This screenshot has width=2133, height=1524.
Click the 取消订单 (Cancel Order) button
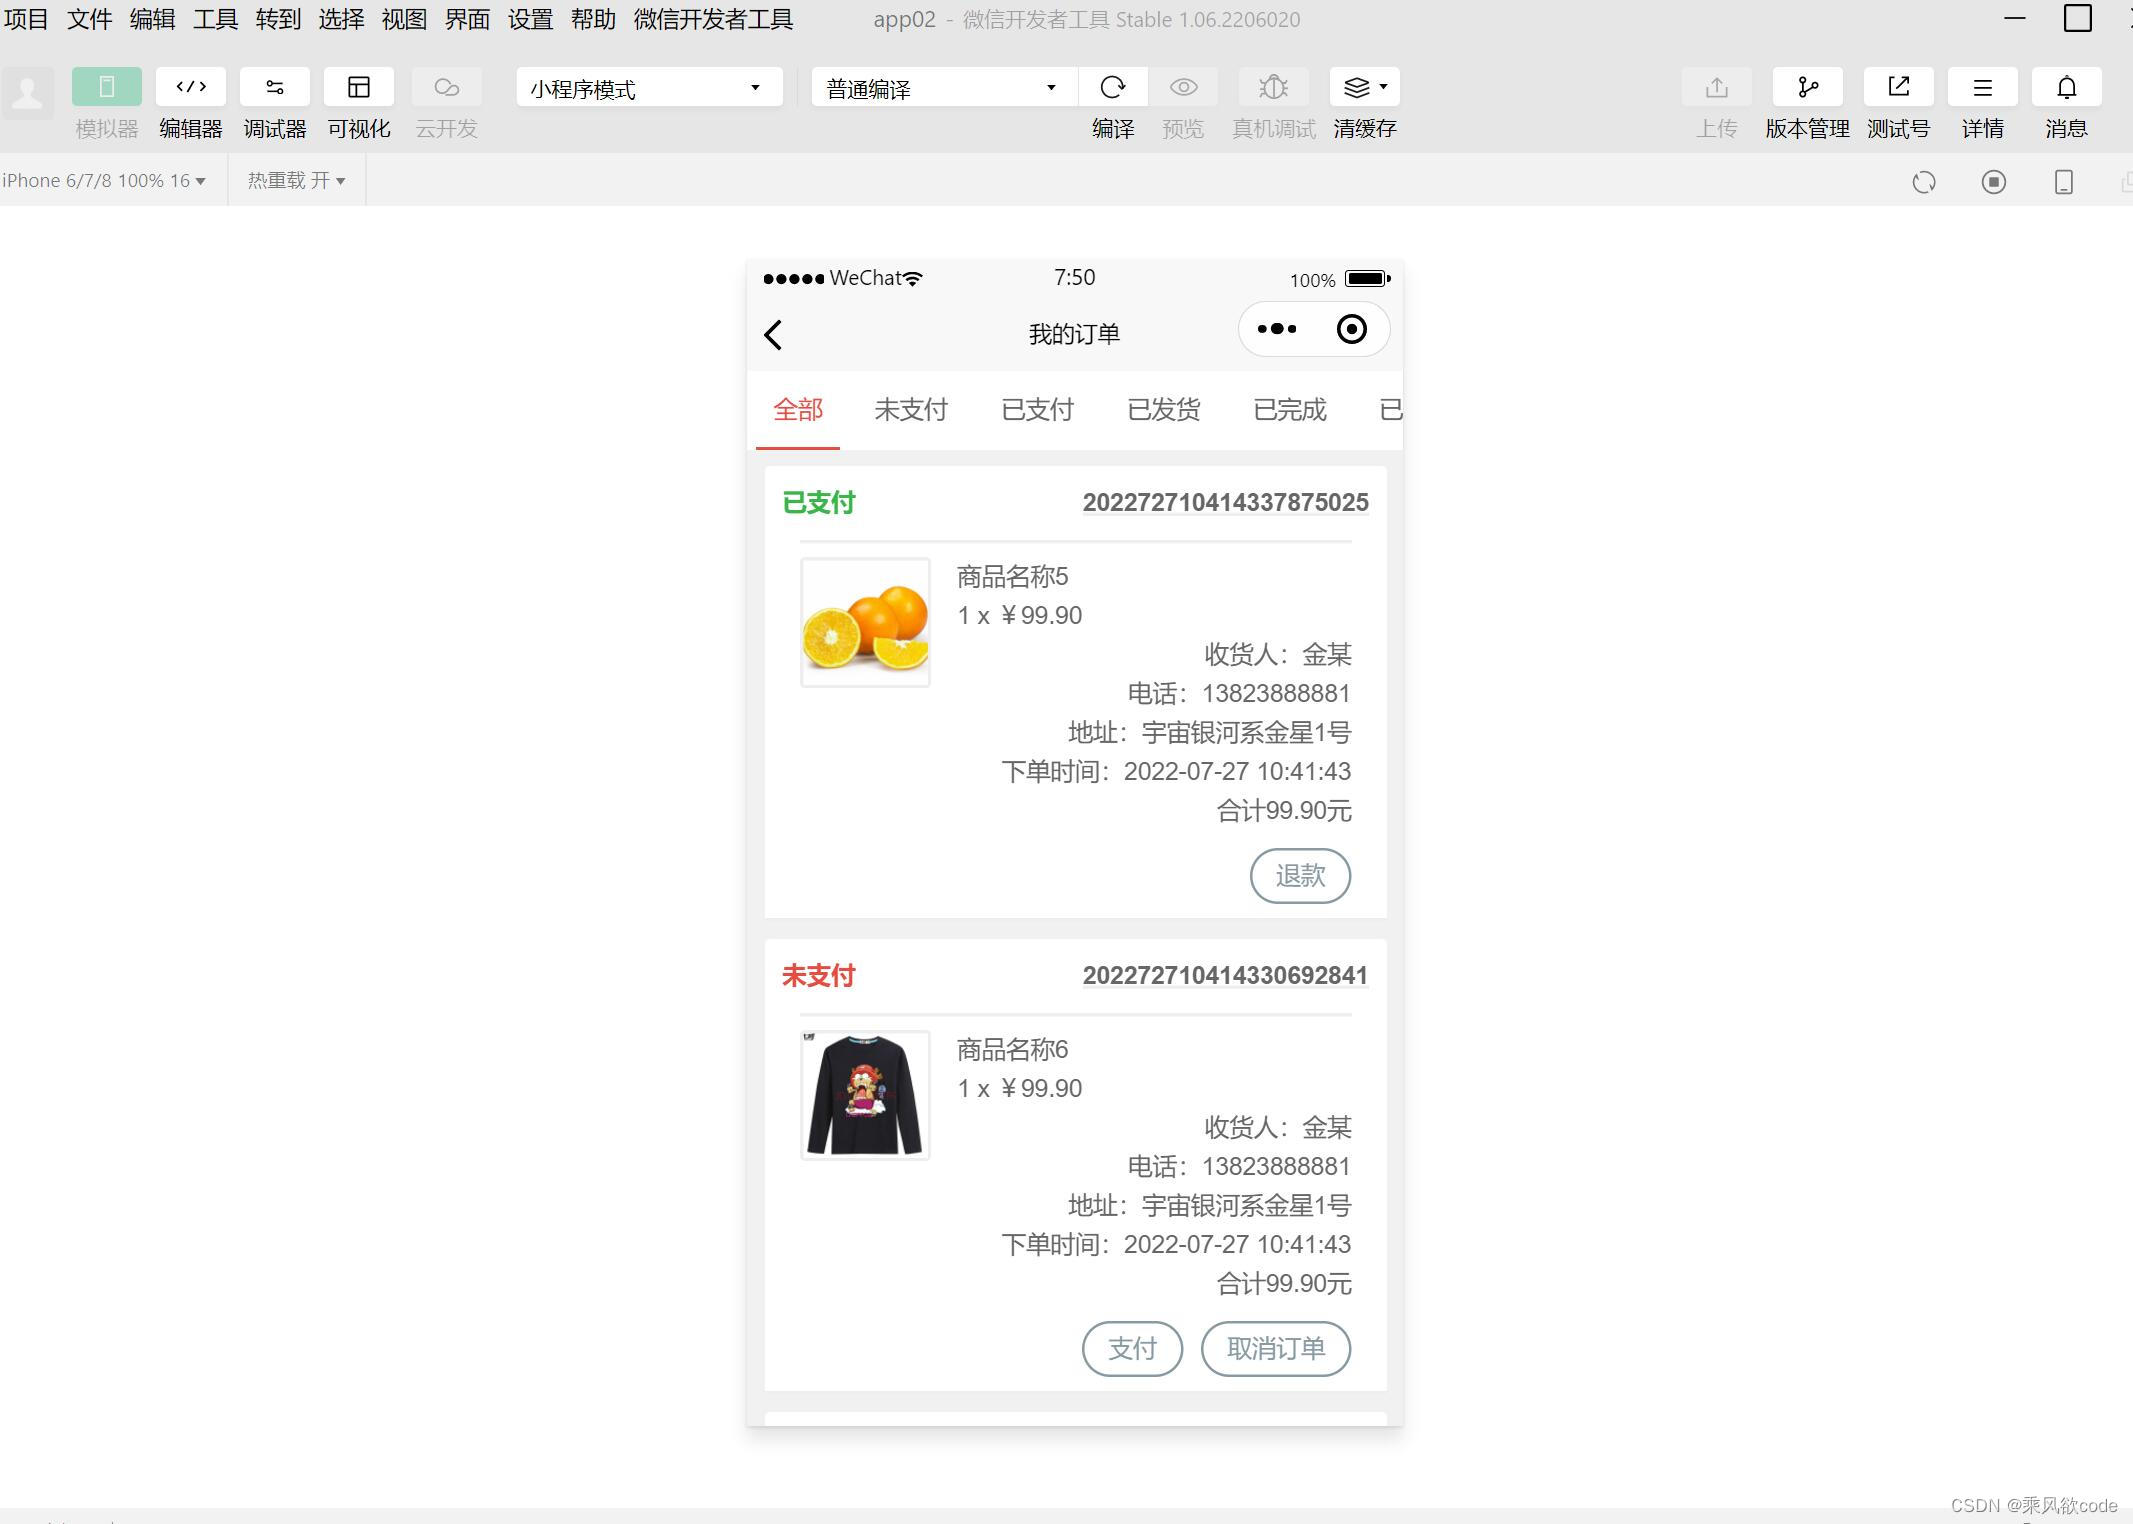pyautogui.click(x=1276, y=1349)
